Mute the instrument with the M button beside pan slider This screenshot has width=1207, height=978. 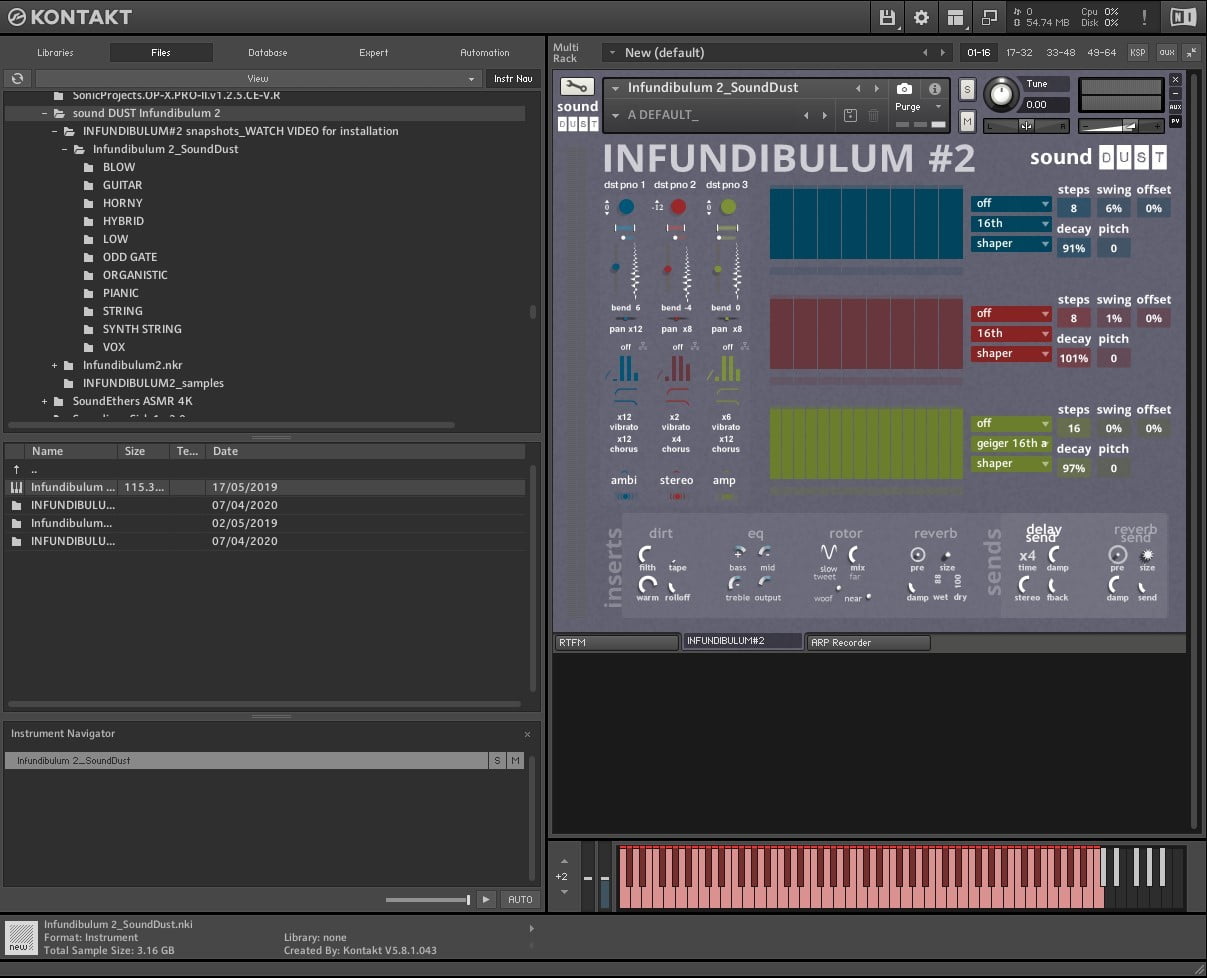(967, 121)
